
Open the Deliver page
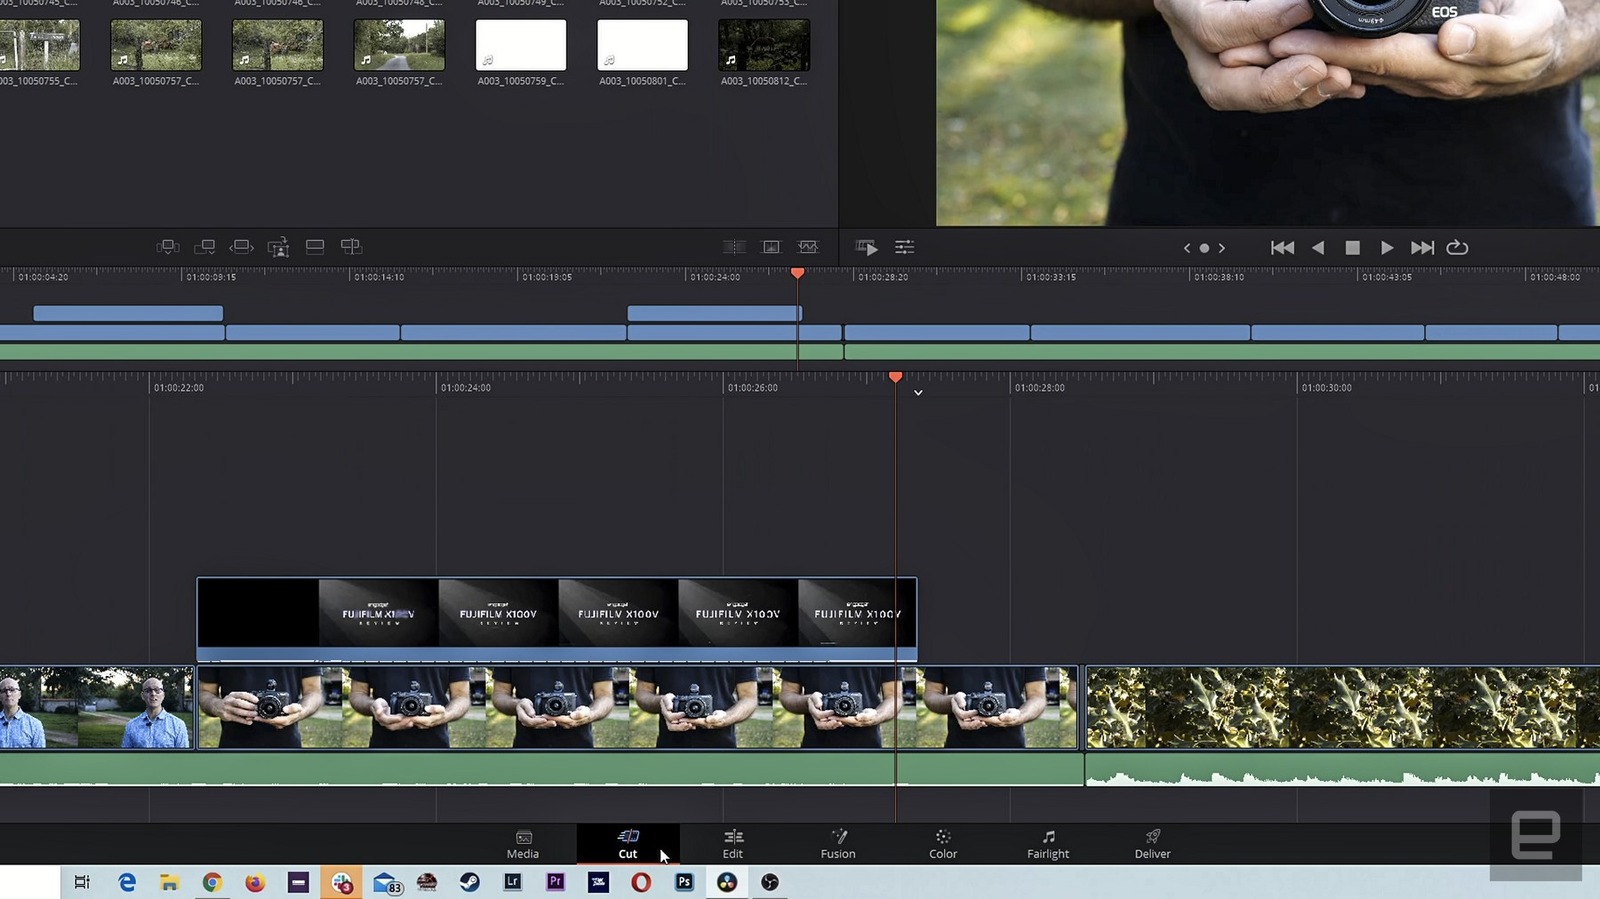(1152, 844)
